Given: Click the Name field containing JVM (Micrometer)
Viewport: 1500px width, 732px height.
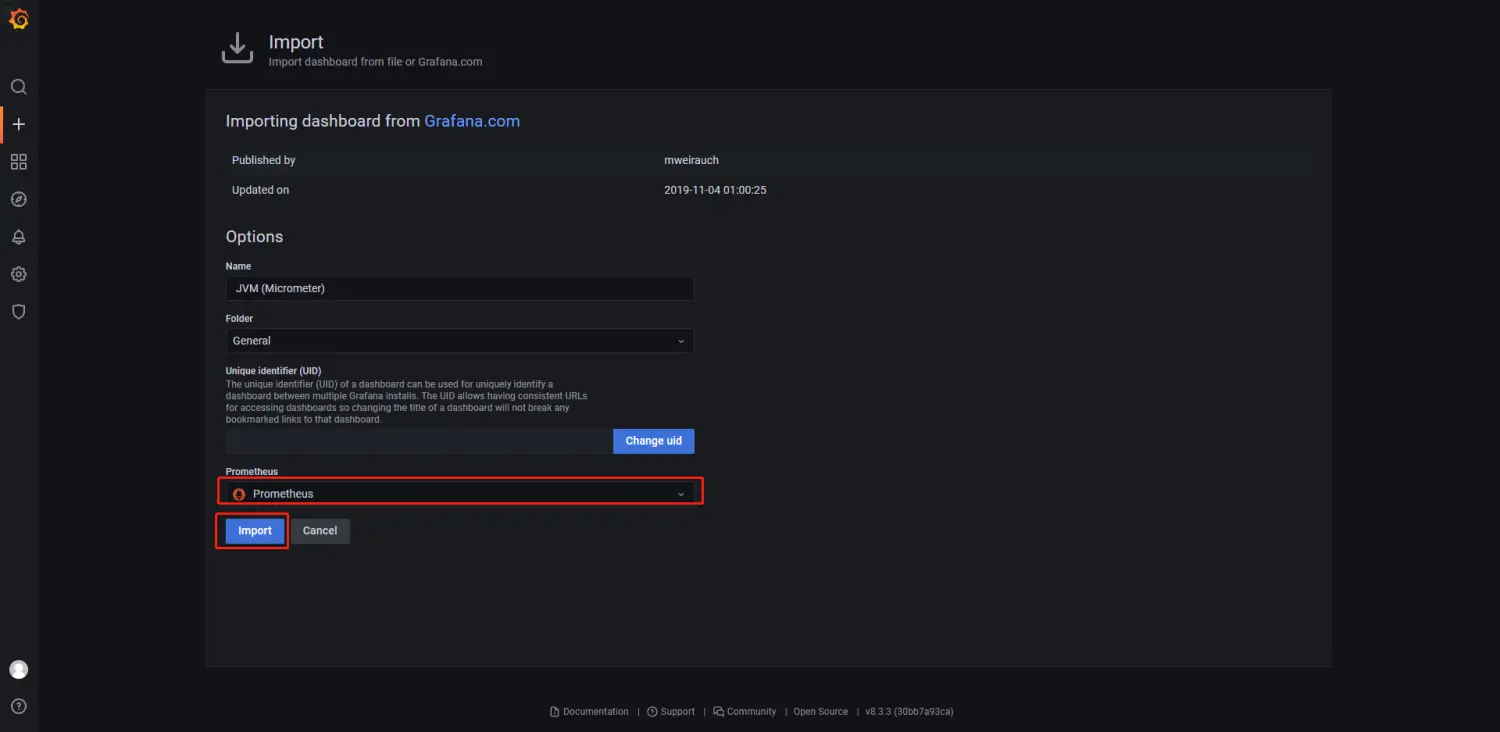Looking at the screenshot, I should coord(460,288).
